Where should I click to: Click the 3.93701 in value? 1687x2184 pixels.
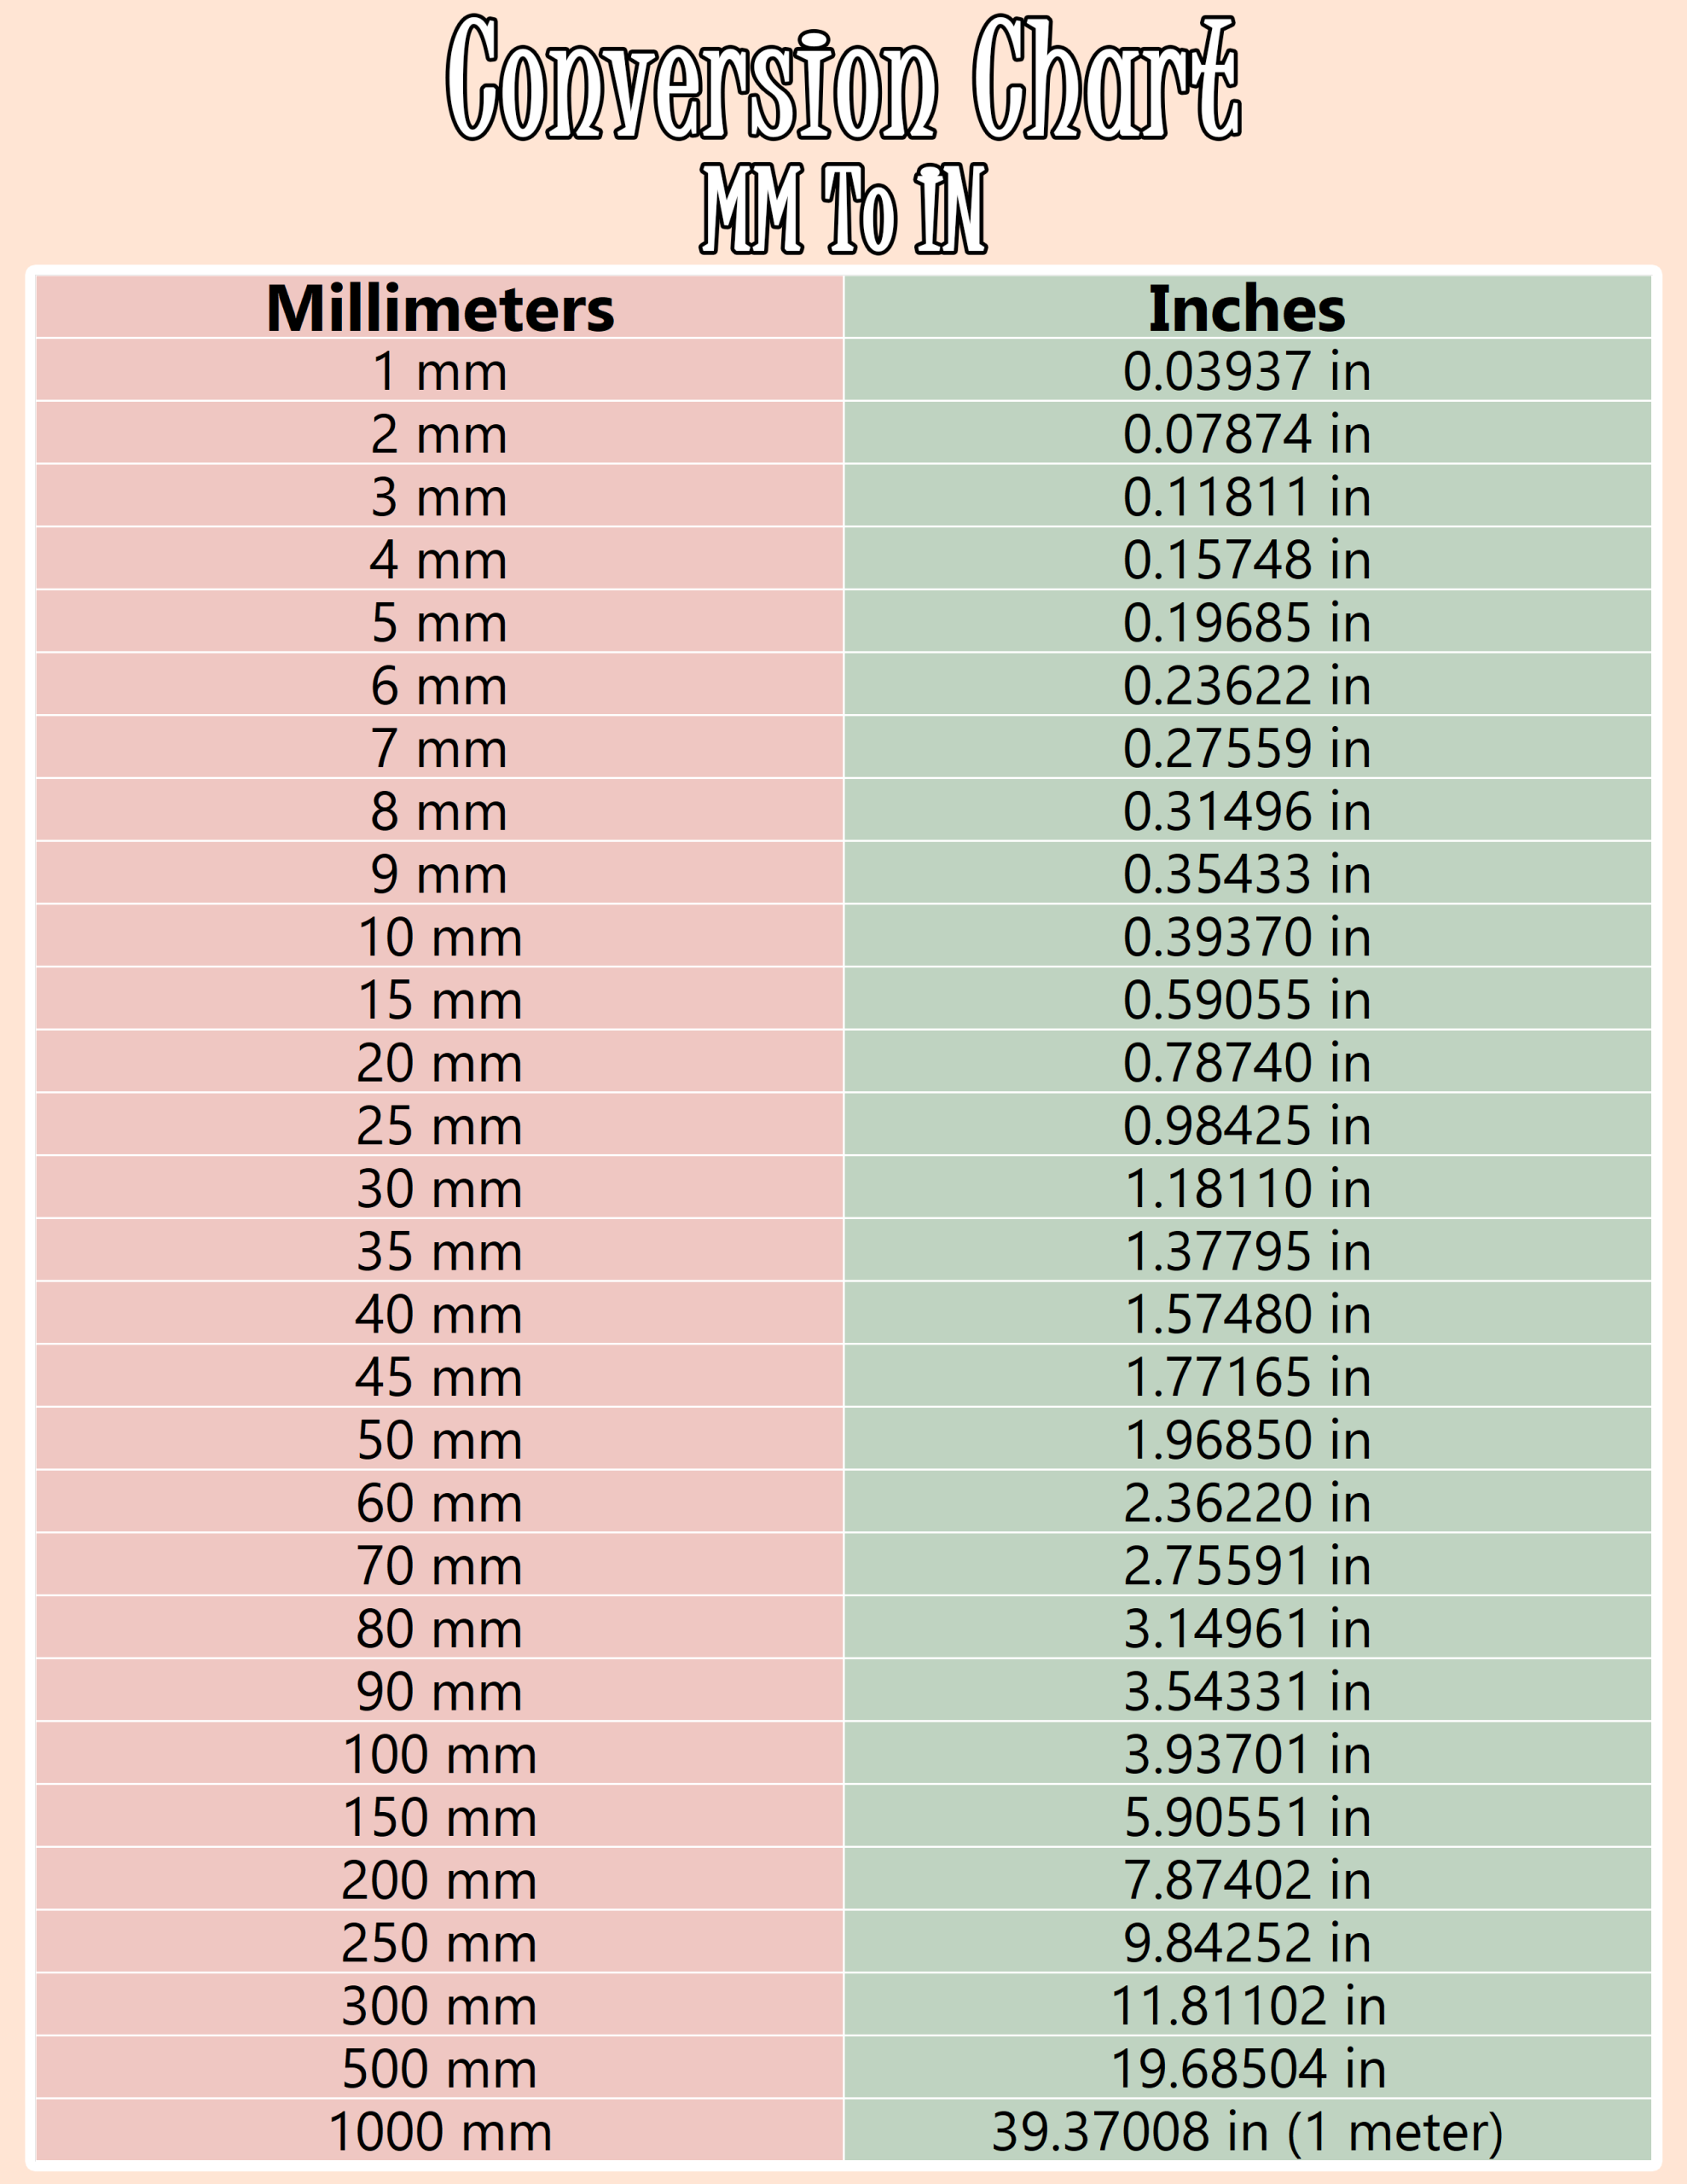tap(1246, 1755)
